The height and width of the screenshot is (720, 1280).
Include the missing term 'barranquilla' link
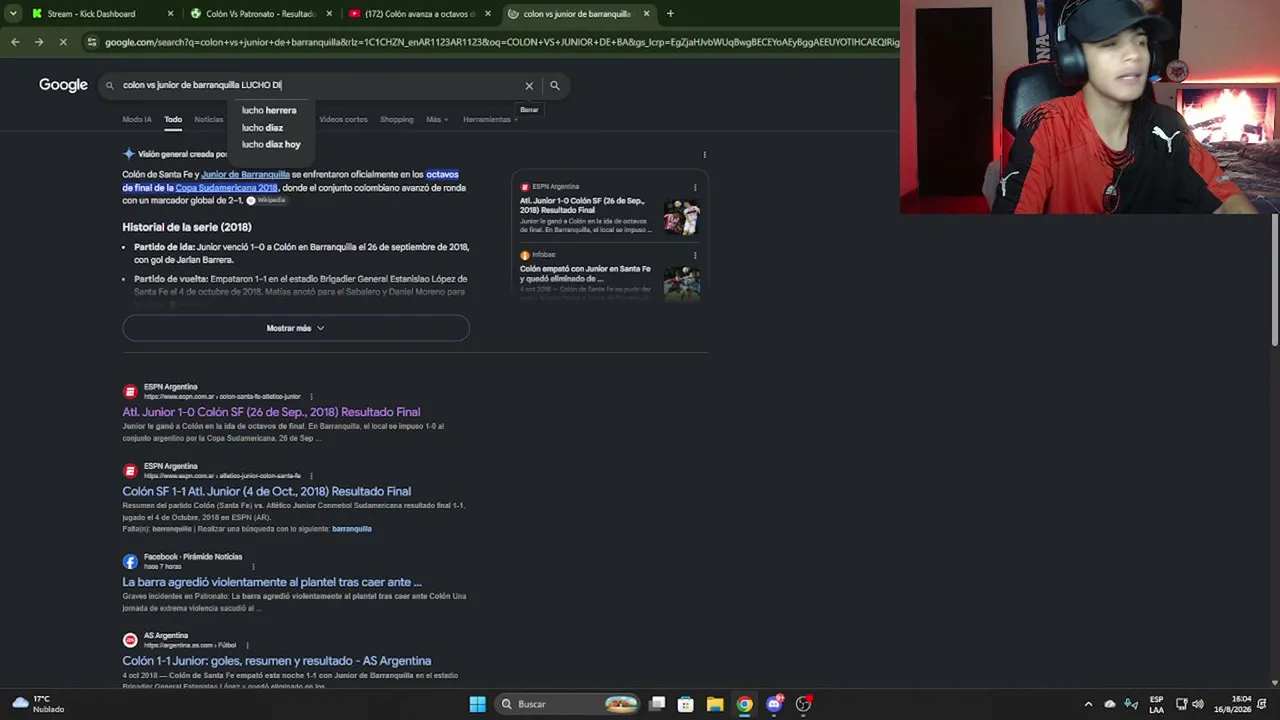[352, 529]
